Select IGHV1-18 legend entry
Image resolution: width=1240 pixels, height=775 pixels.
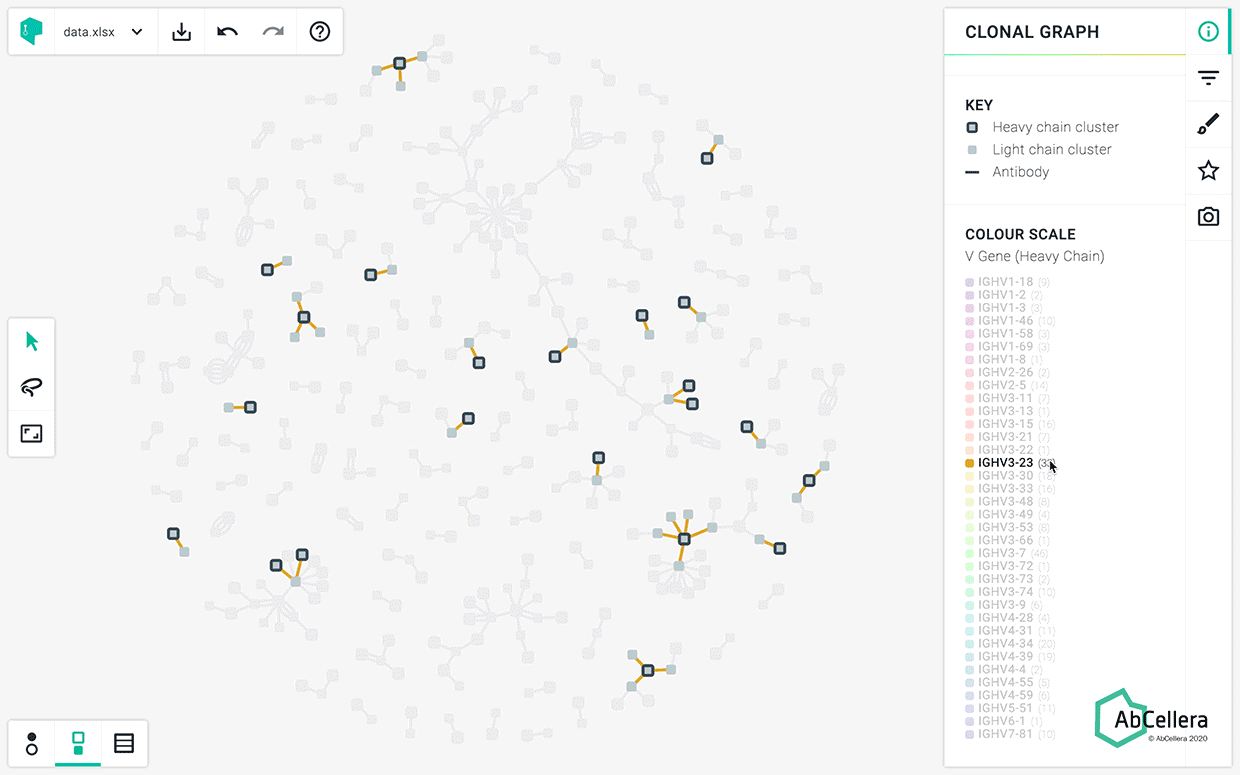[x=1005, y=282]
